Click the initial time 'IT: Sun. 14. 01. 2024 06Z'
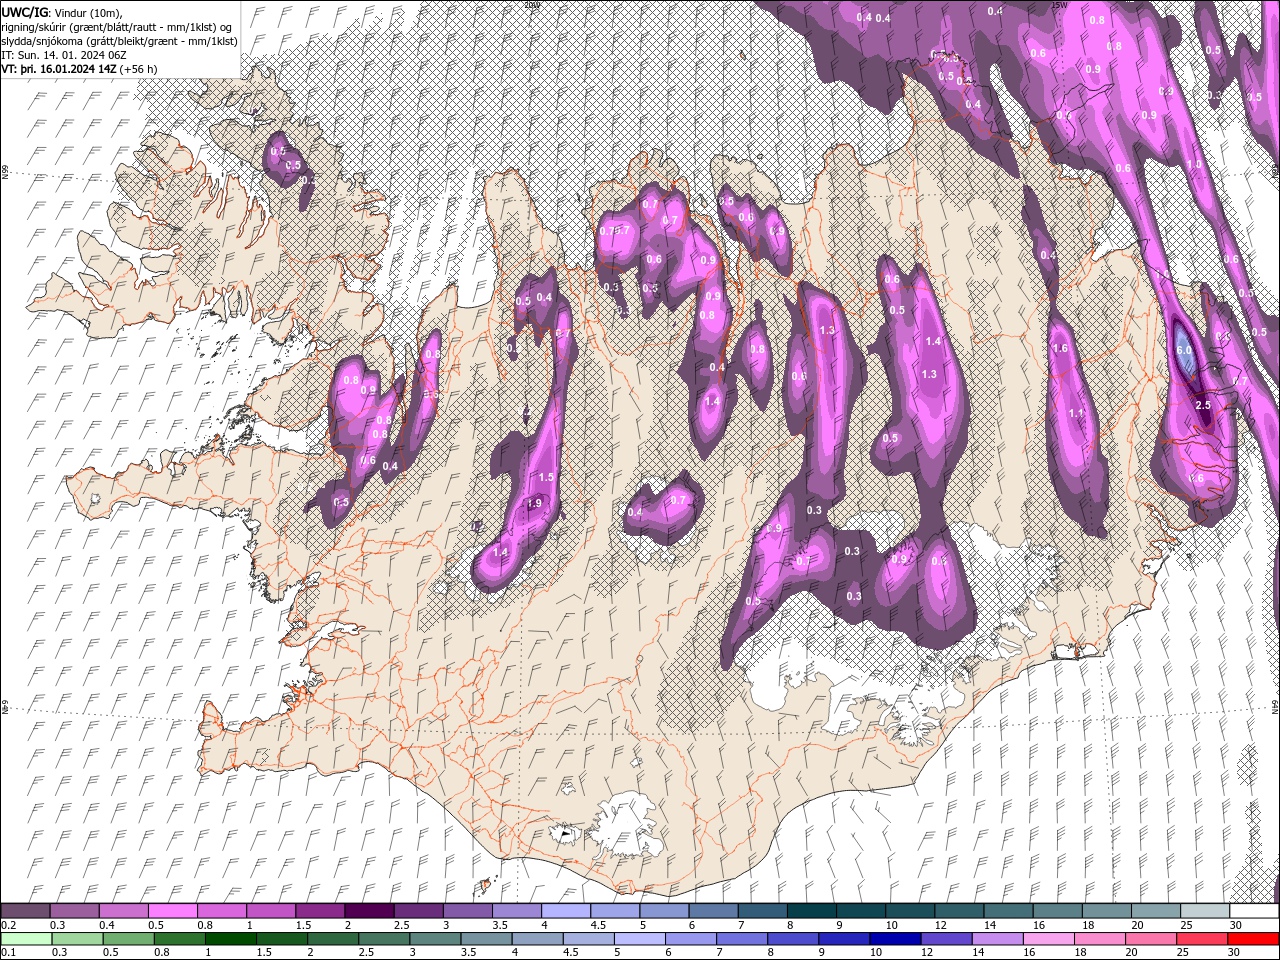This screenshot has width=1280, height=960. (64, 54)
